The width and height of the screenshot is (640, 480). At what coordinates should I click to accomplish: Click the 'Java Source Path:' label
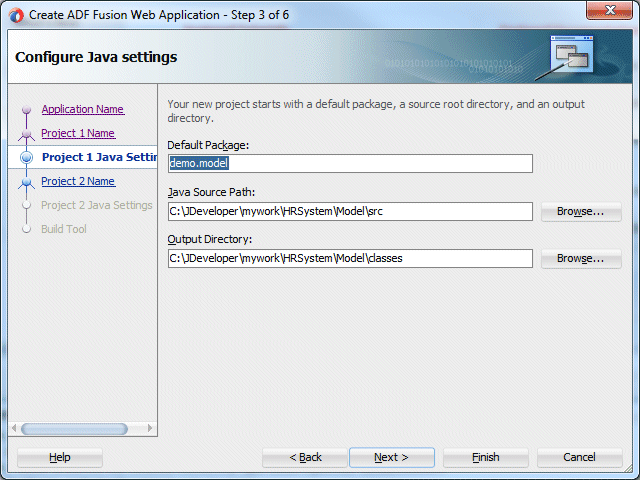point(211,192)
